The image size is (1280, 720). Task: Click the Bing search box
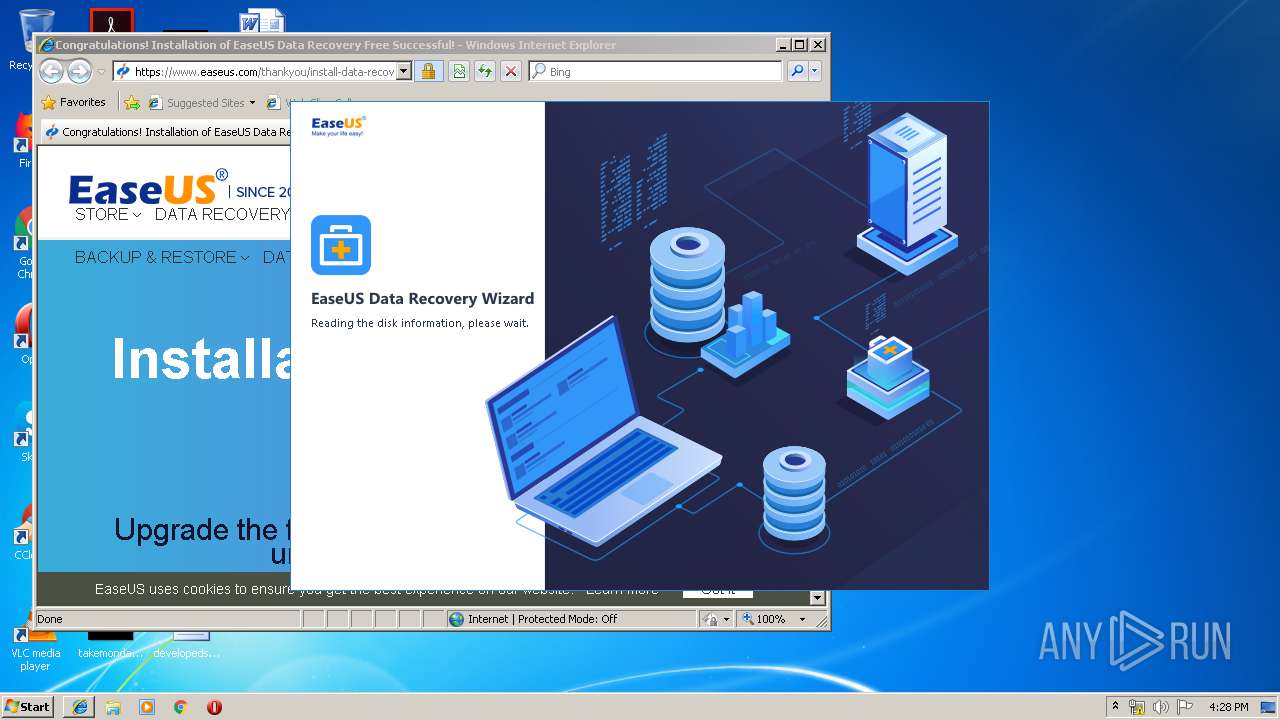(655, 71)
